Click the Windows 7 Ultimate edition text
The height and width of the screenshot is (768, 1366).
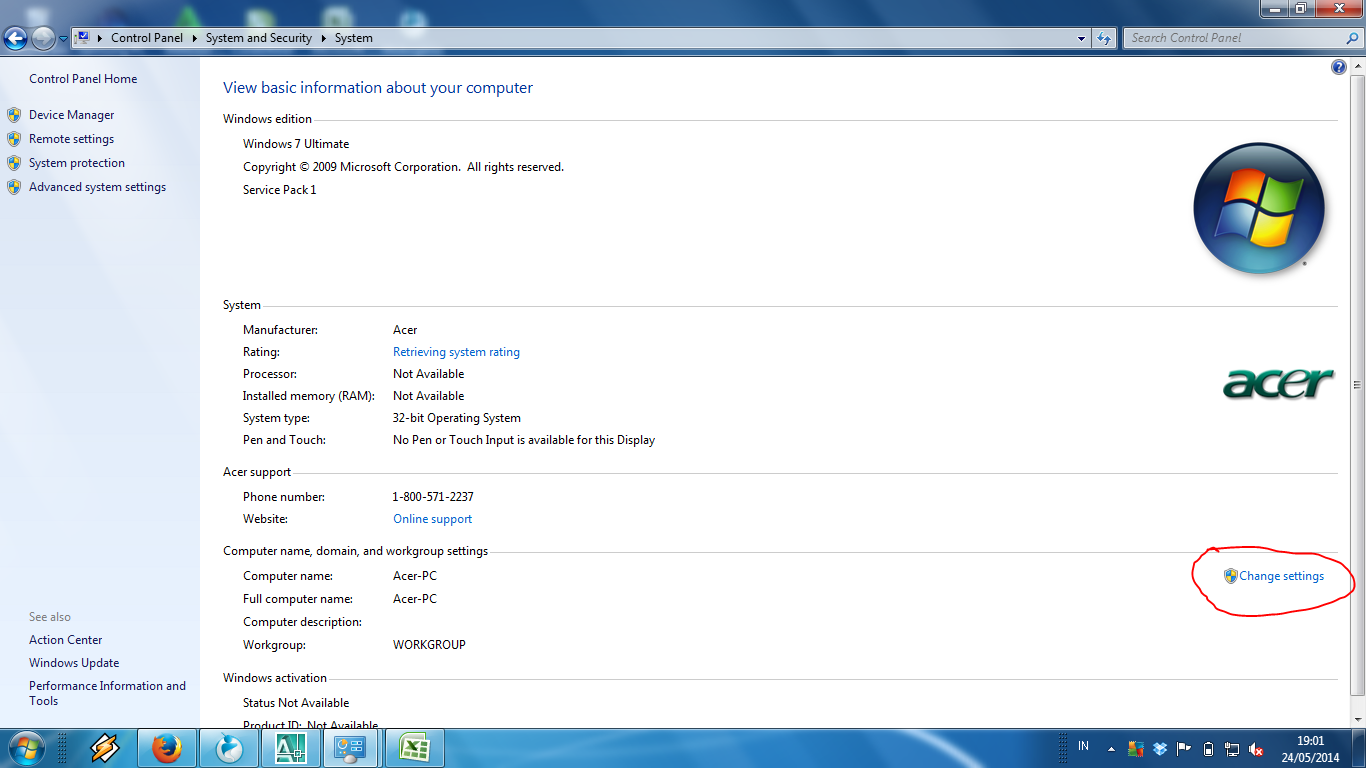point(296,144)
